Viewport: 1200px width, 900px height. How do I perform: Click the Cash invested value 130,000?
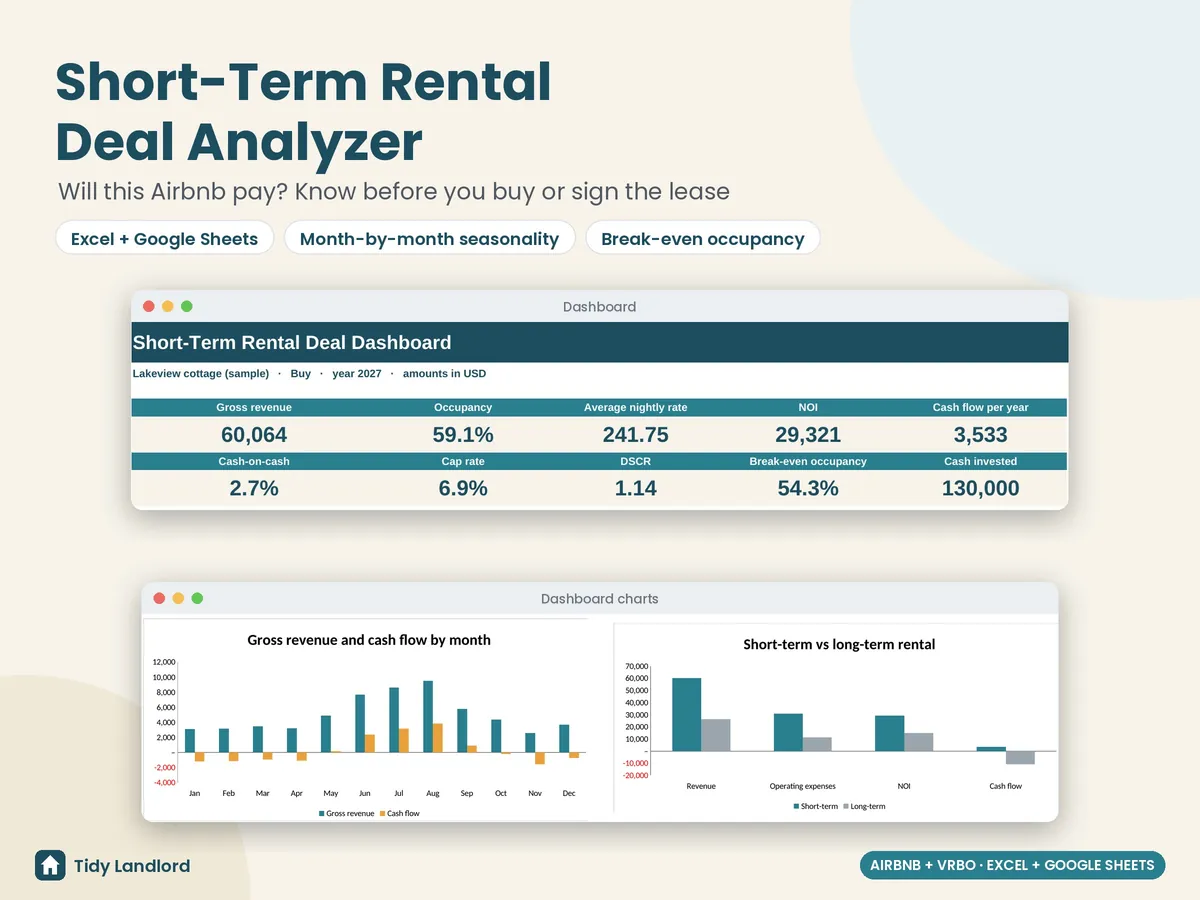(981, 488)
